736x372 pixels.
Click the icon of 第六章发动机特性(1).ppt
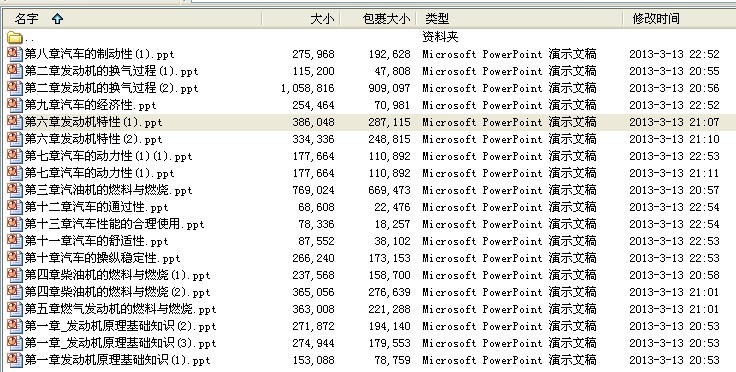(15, 122)
